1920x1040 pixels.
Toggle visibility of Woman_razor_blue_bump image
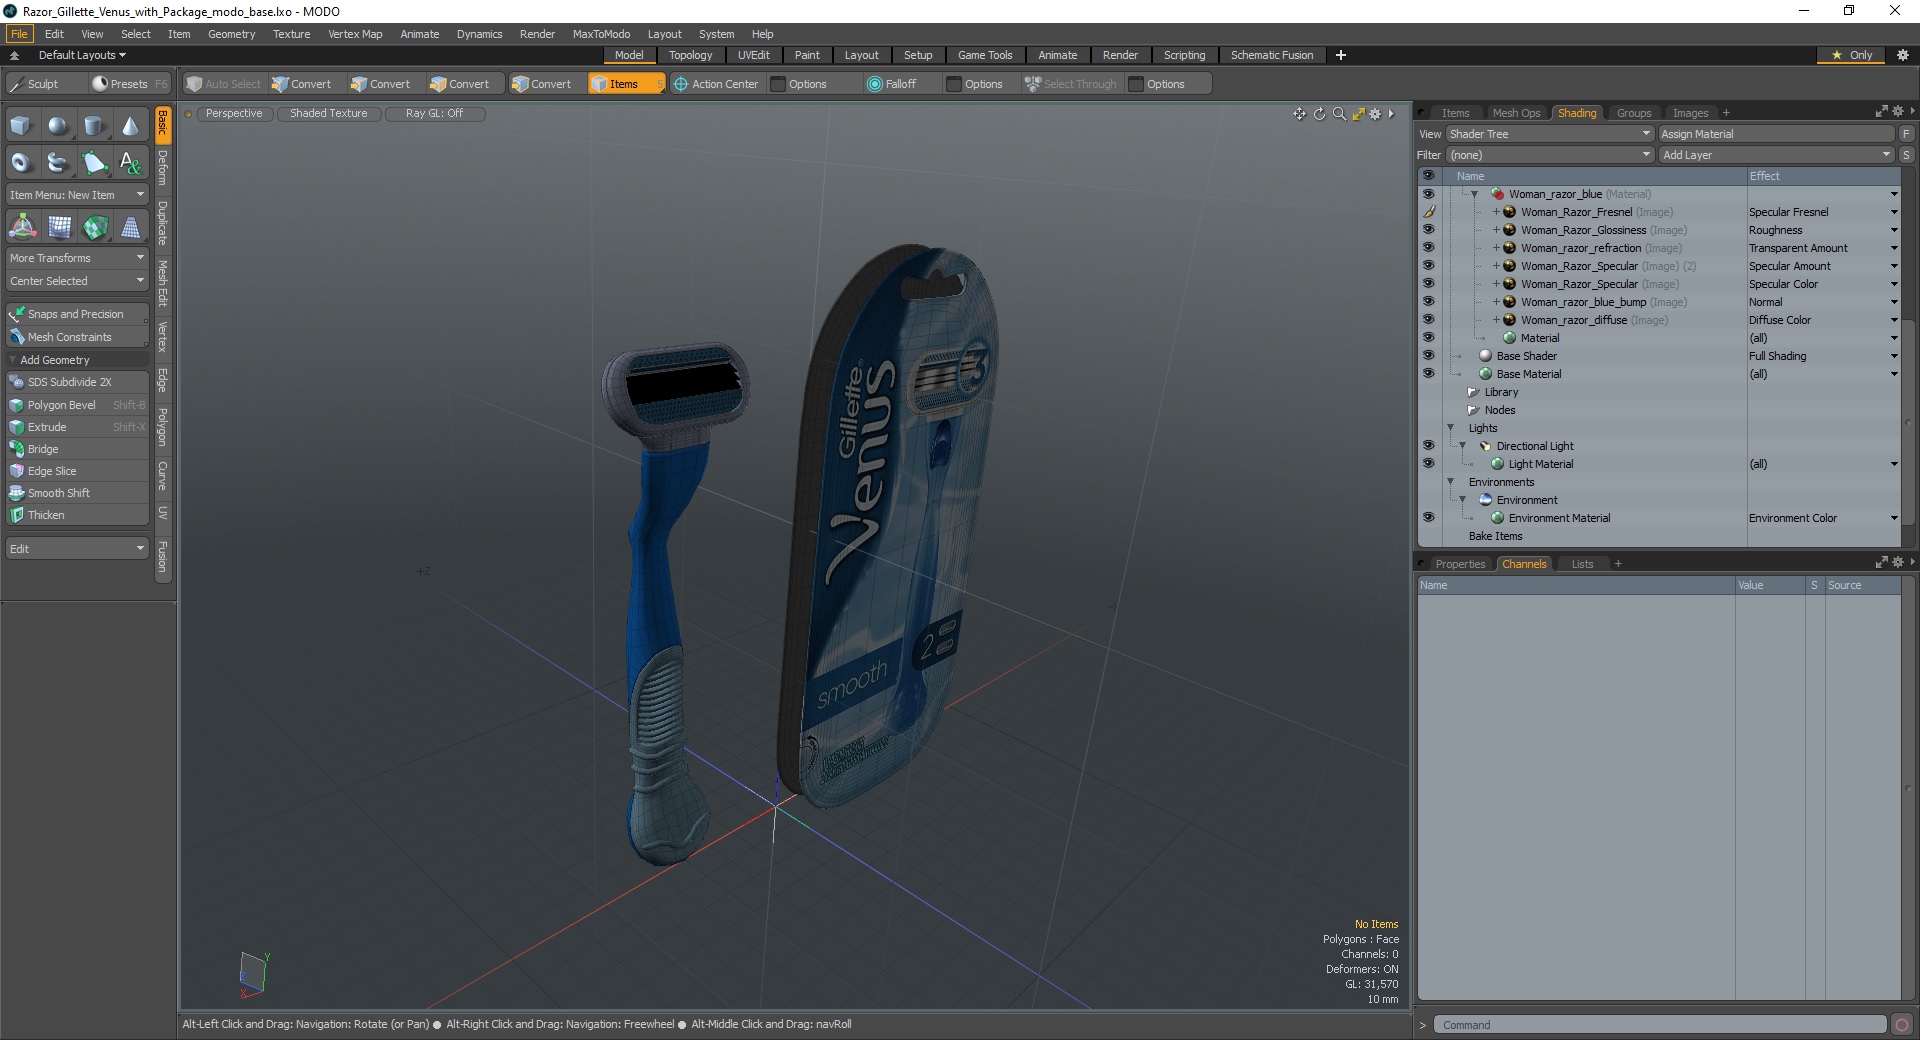(x=1428, y=302)
